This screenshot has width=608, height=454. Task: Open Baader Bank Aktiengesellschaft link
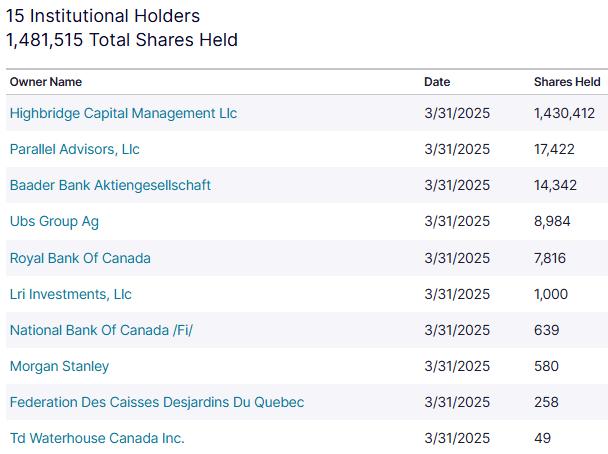tap(110, 185)
